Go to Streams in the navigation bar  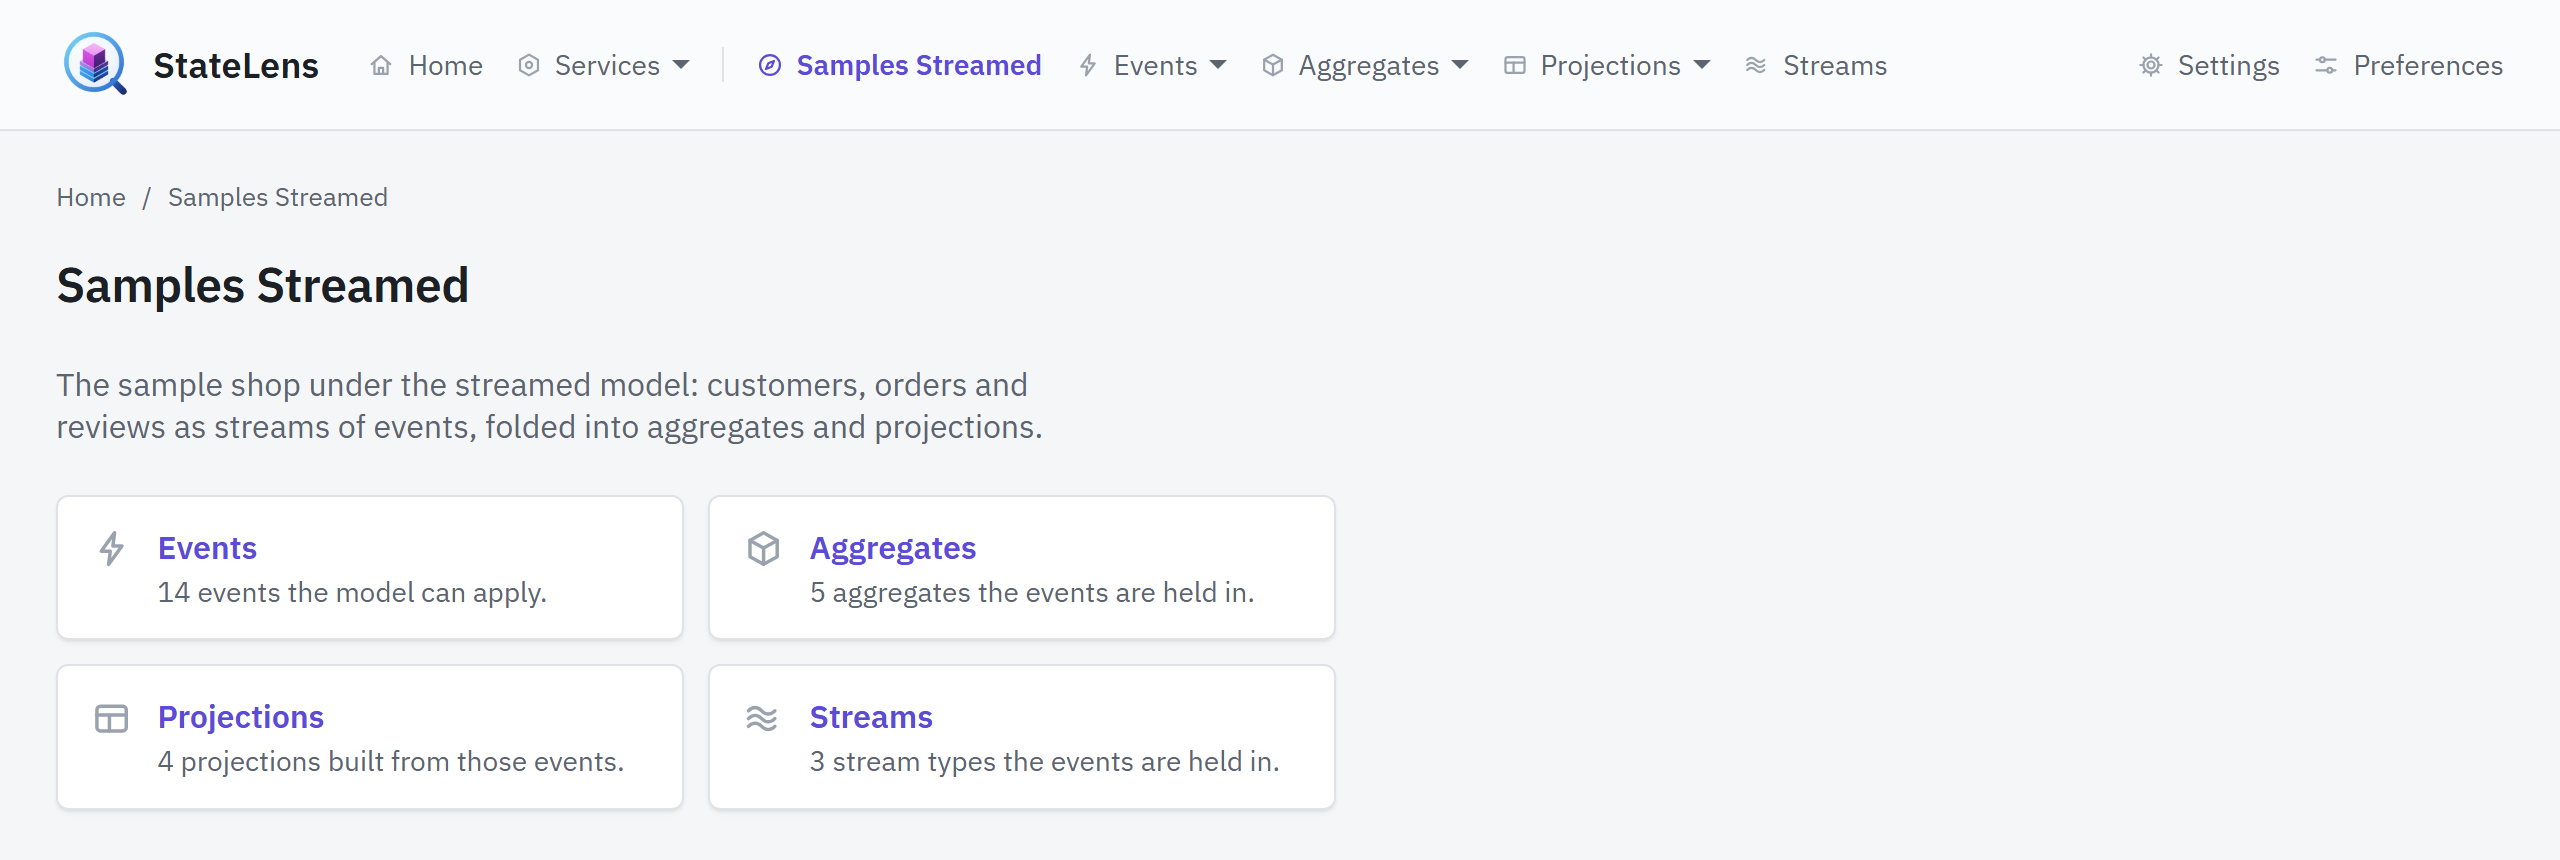[1816, 66]
